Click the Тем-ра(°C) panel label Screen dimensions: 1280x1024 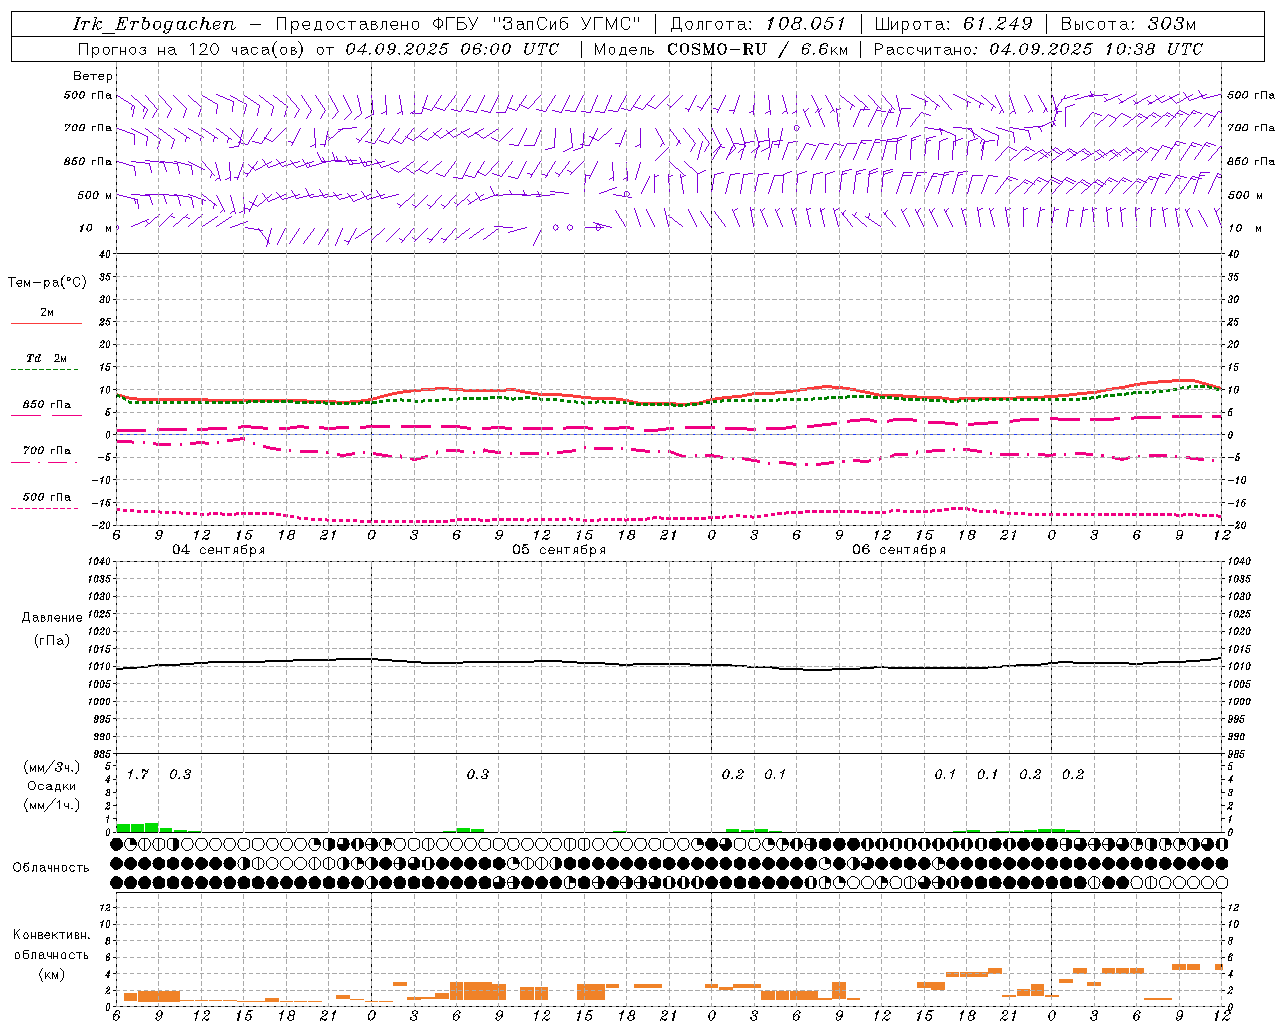click(47, 283)
